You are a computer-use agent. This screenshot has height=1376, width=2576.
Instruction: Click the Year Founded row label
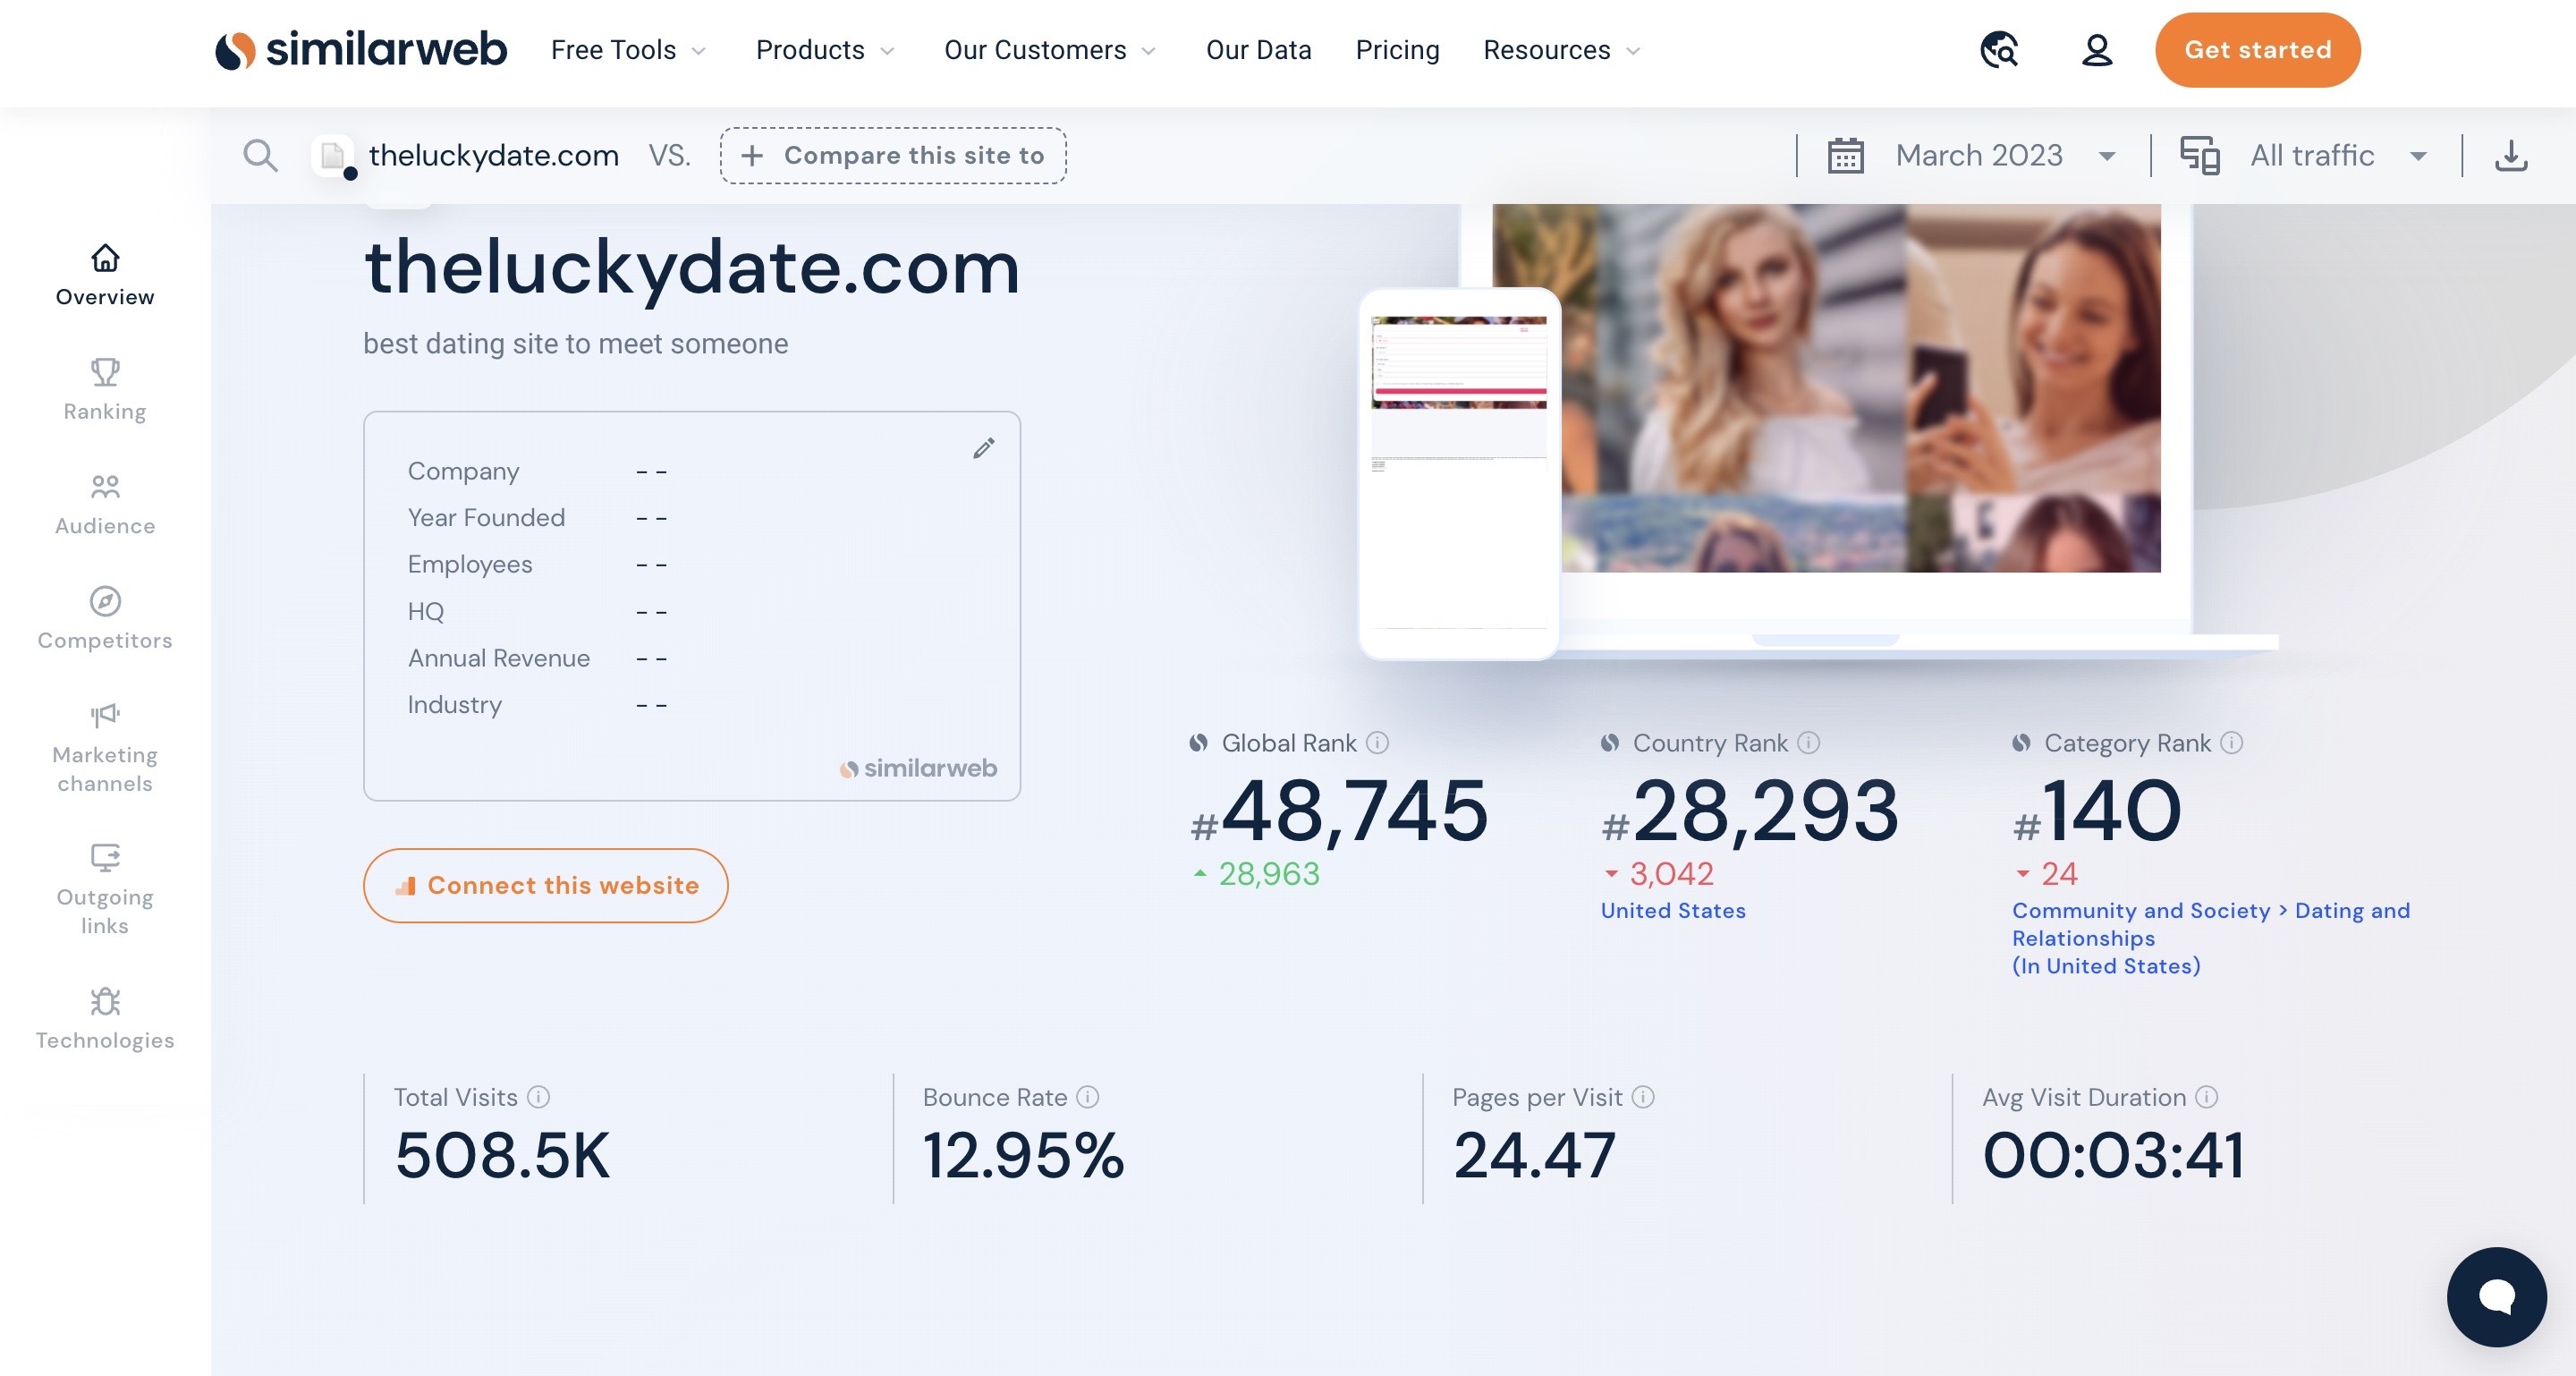pos(486,517)
